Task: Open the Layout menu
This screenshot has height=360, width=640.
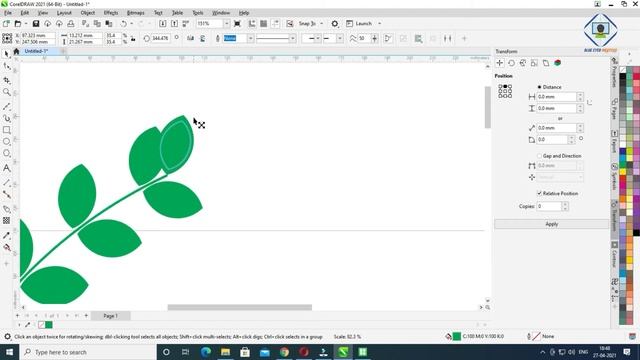Action: [64, 13]
